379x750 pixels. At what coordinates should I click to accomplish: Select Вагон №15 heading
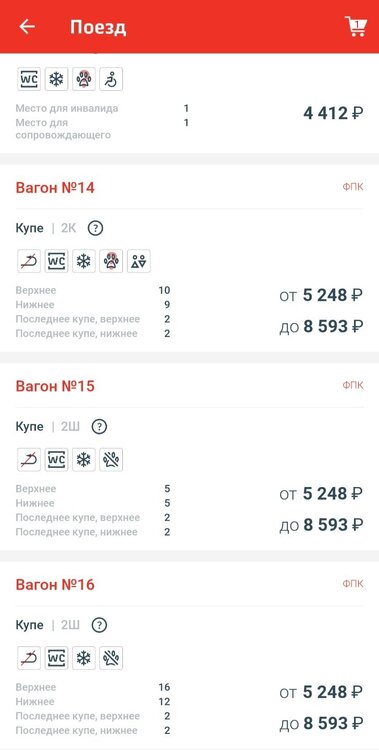coord(55,386)
